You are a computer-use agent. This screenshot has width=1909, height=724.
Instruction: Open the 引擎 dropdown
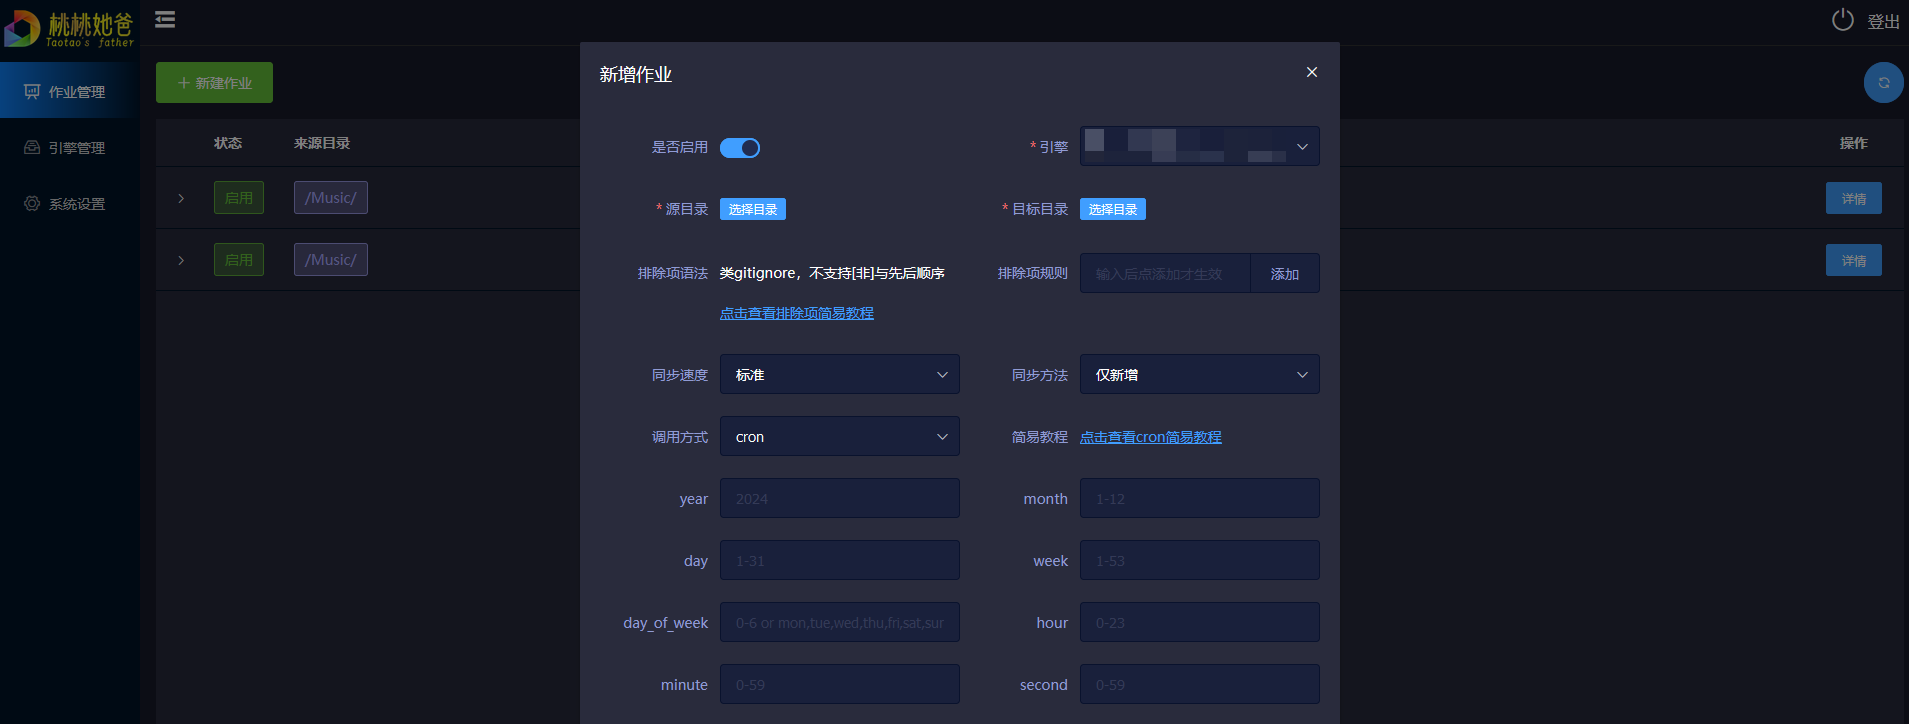1199,146
